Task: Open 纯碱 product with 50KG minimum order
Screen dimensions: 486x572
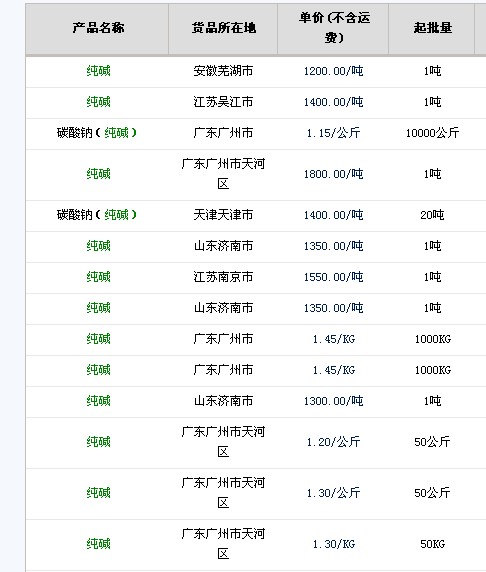Action: click(x=98, y=544)
